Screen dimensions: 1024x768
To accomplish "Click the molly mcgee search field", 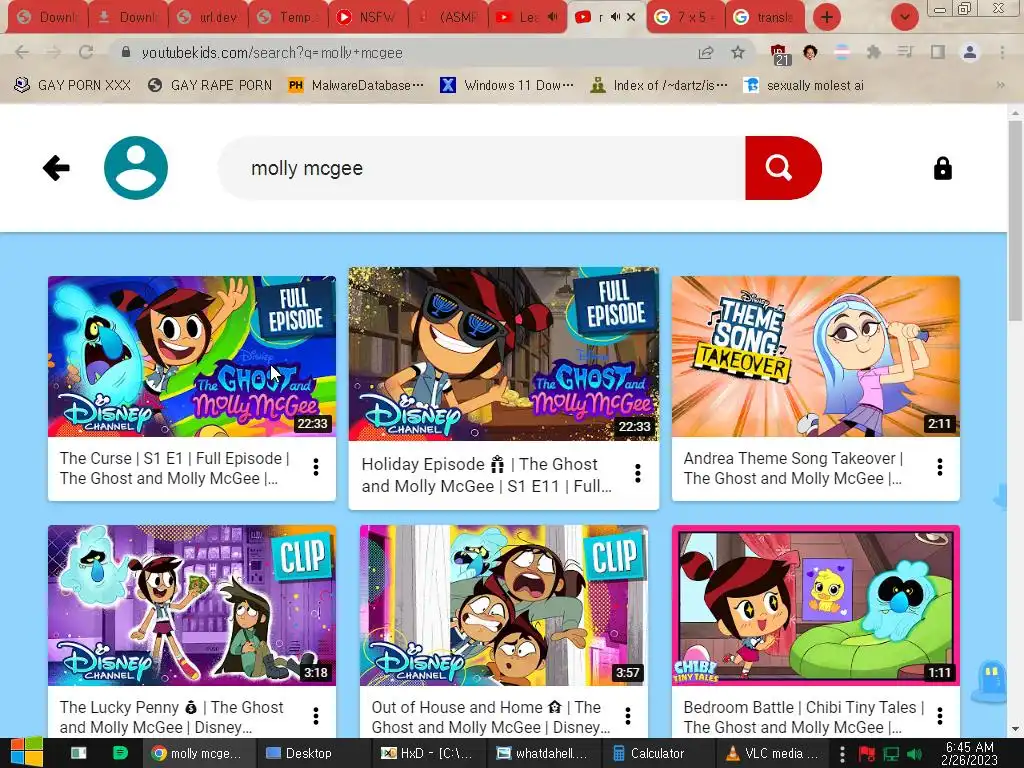I will (481, 168).
